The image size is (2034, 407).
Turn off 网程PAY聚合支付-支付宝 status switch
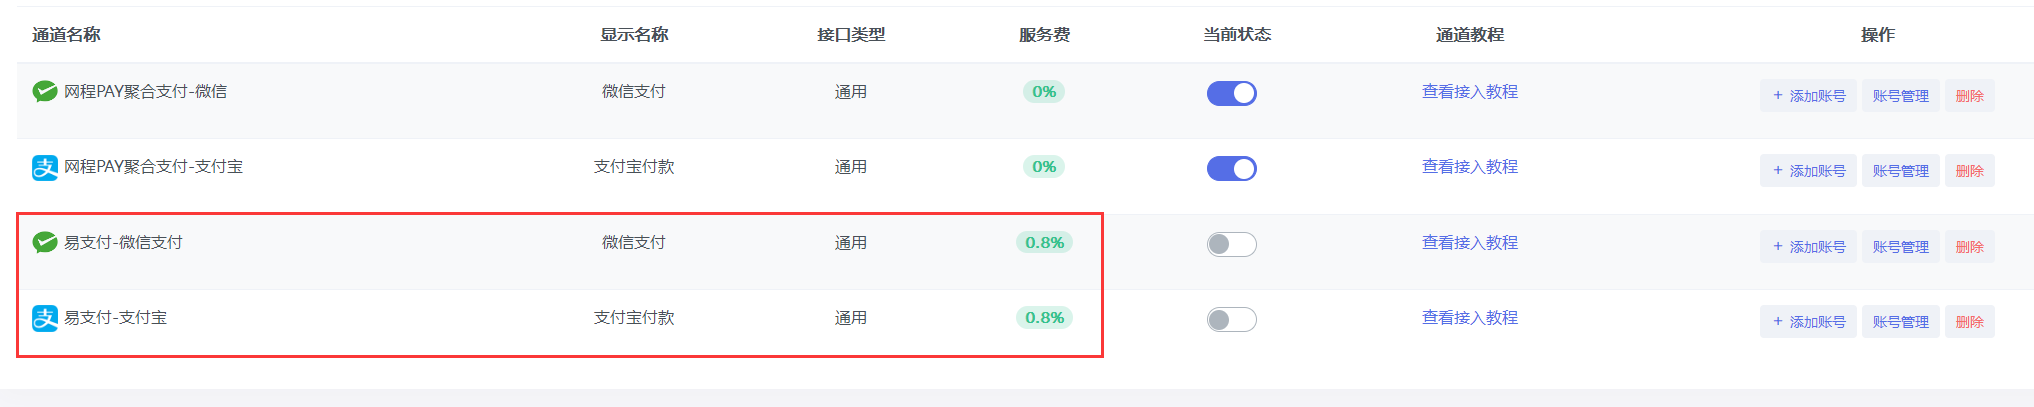pyautogui.click(x=1231, y=168)
